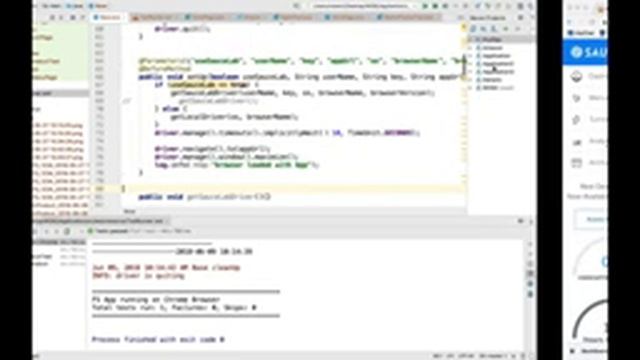The image size is (640, 360).
Task: Click the plus icon in Maven Projects toolbar
Action: click(505, 29)
